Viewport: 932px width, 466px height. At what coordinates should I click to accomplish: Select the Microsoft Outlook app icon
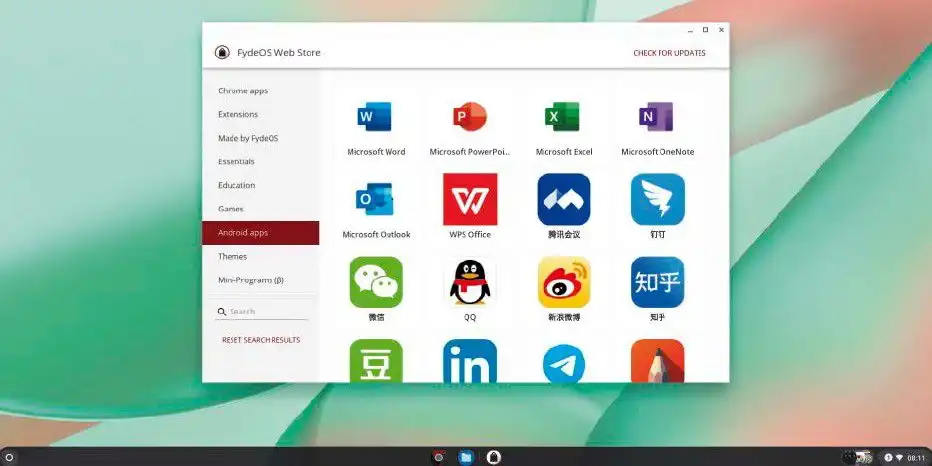(375, 200)
